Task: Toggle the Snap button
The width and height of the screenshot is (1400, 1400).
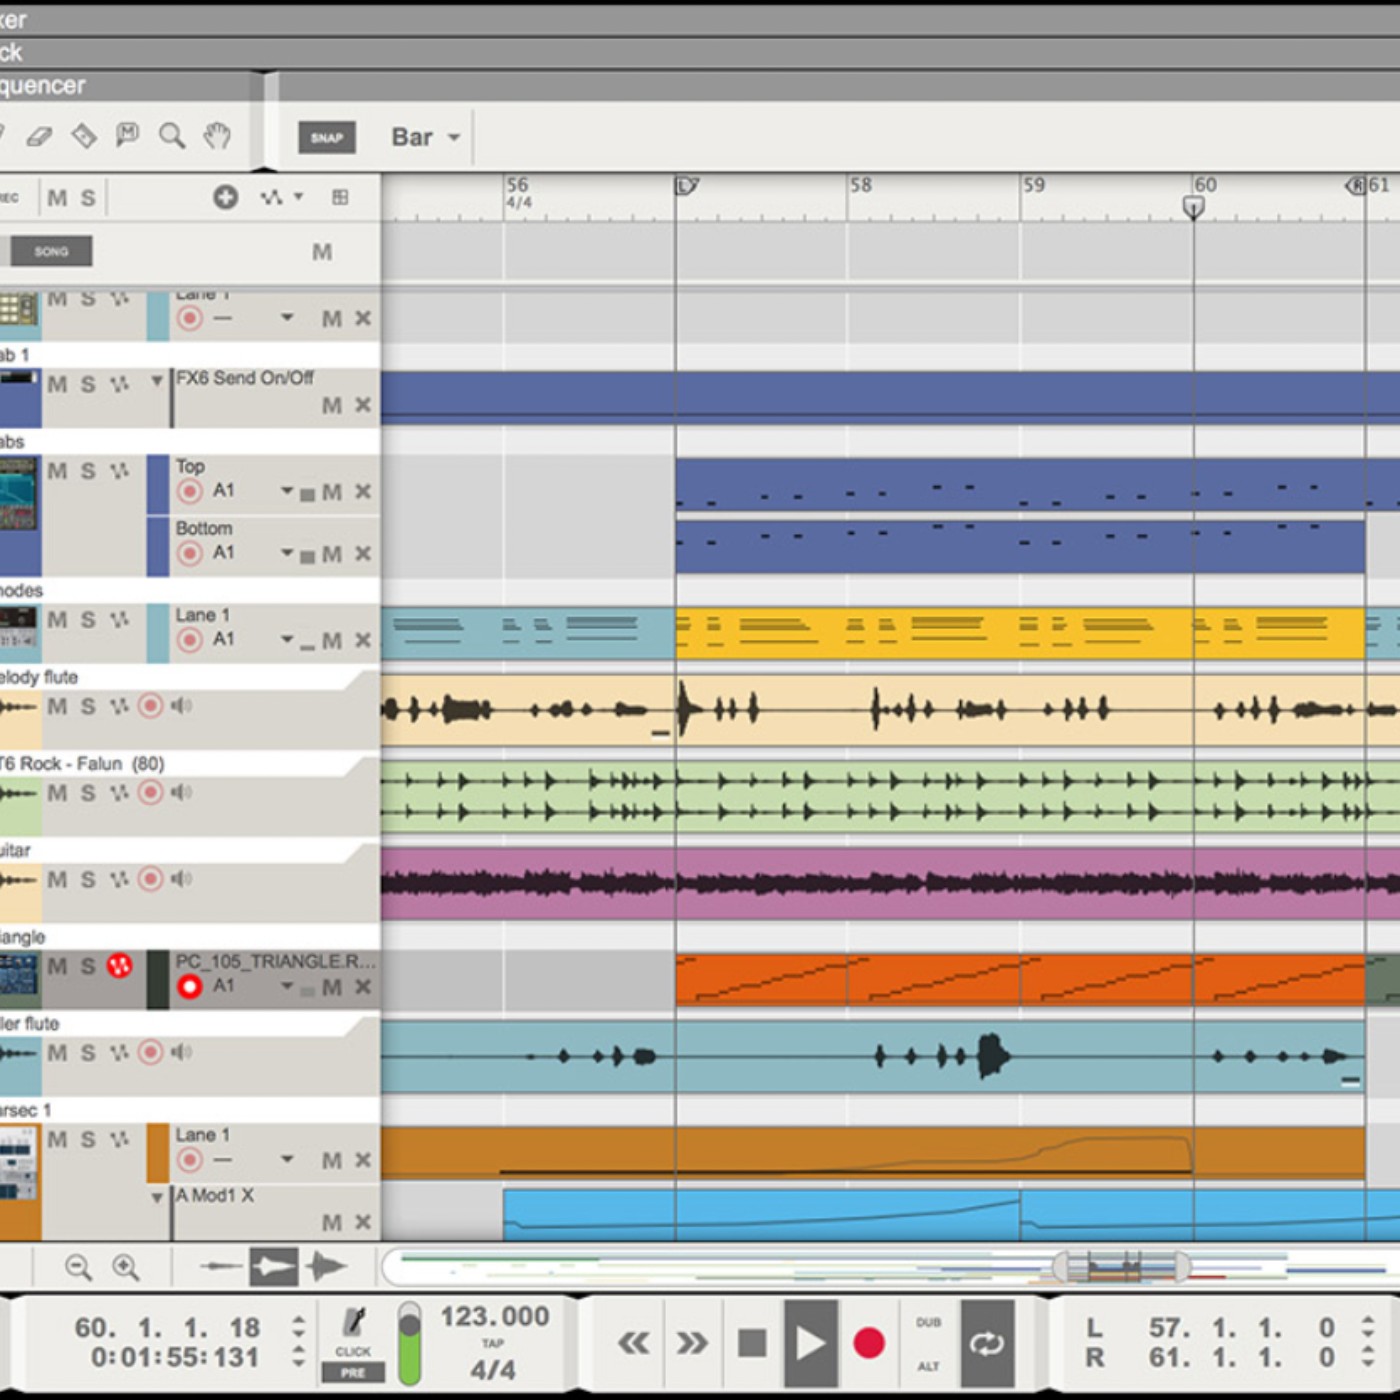Action: pos(326,137)
